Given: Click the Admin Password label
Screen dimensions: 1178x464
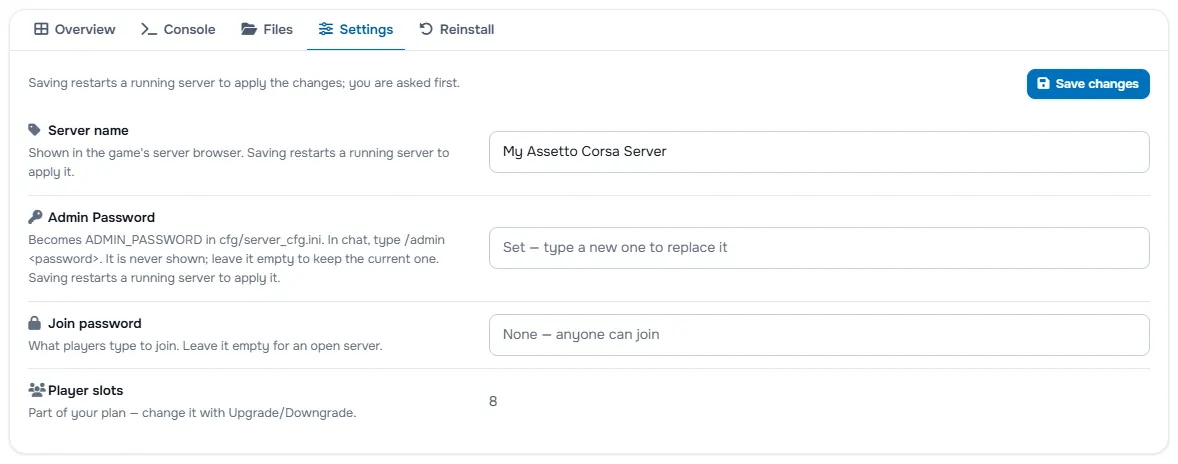Looking at the screenshot, I should tap(101, 217).
